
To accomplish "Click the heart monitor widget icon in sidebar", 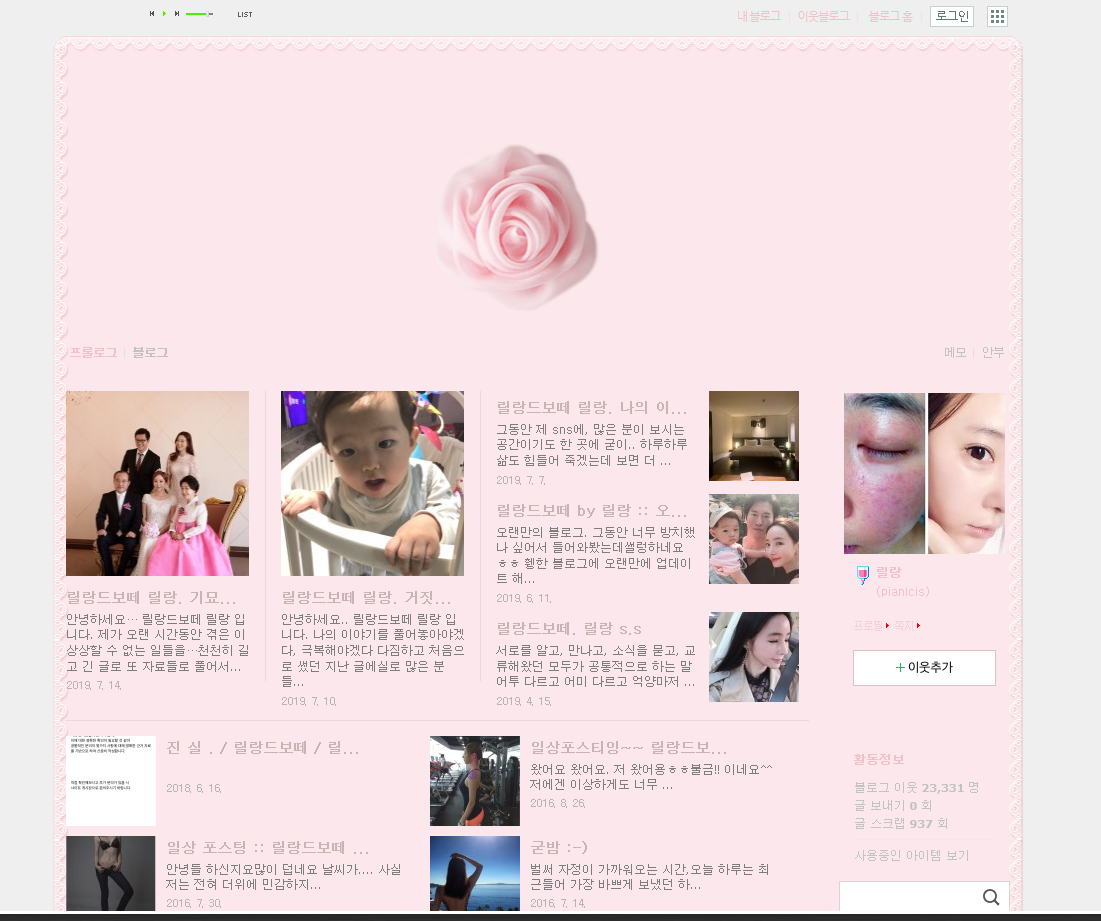I will [862, 574].
